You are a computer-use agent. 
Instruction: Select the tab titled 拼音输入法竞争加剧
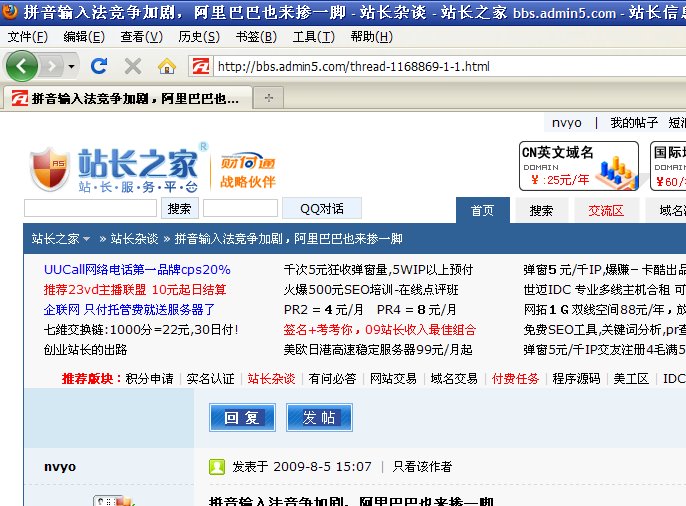click(126, 98)
